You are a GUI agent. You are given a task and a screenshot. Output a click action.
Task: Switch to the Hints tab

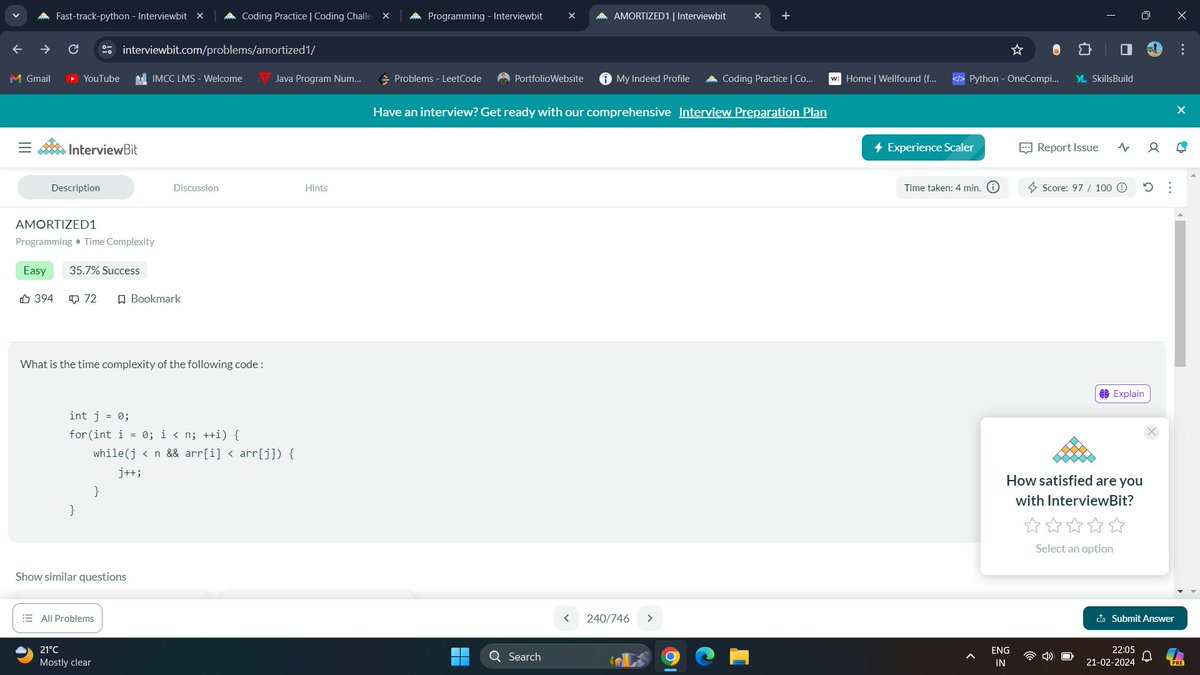(x=316, y=187)
